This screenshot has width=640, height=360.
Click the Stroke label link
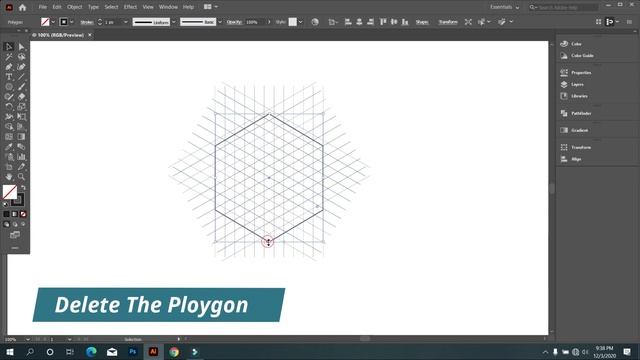pos(87,22)
